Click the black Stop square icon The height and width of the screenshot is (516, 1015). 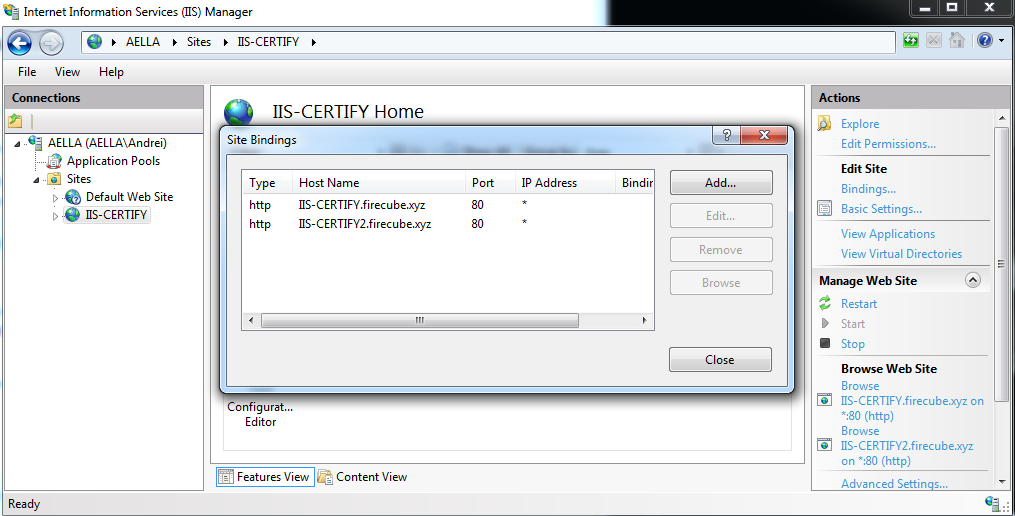[825, 343]
